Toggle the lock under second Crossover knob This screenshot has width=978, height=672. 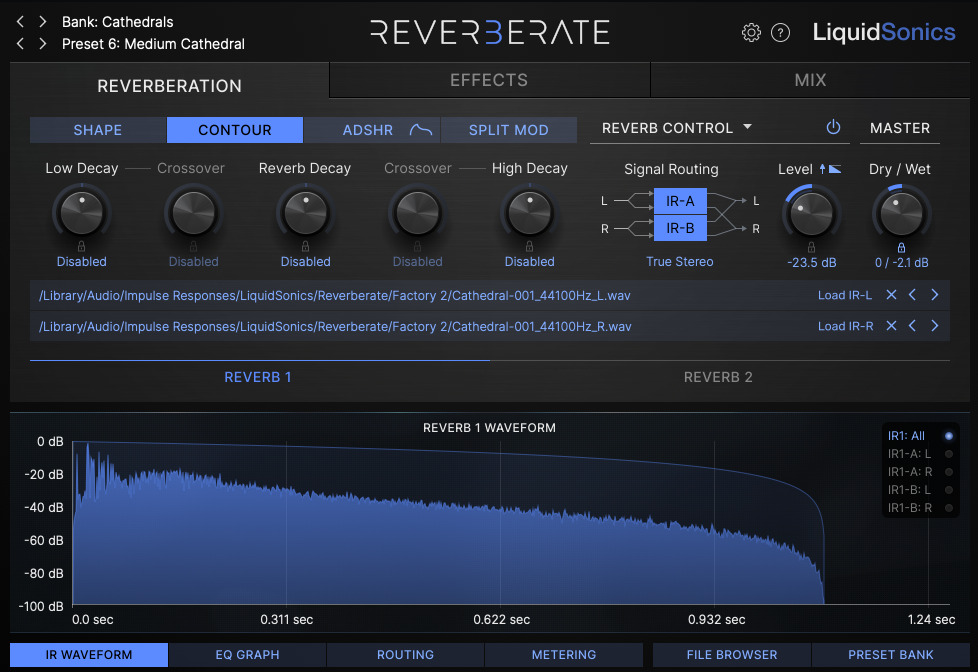tap(417, 246)
